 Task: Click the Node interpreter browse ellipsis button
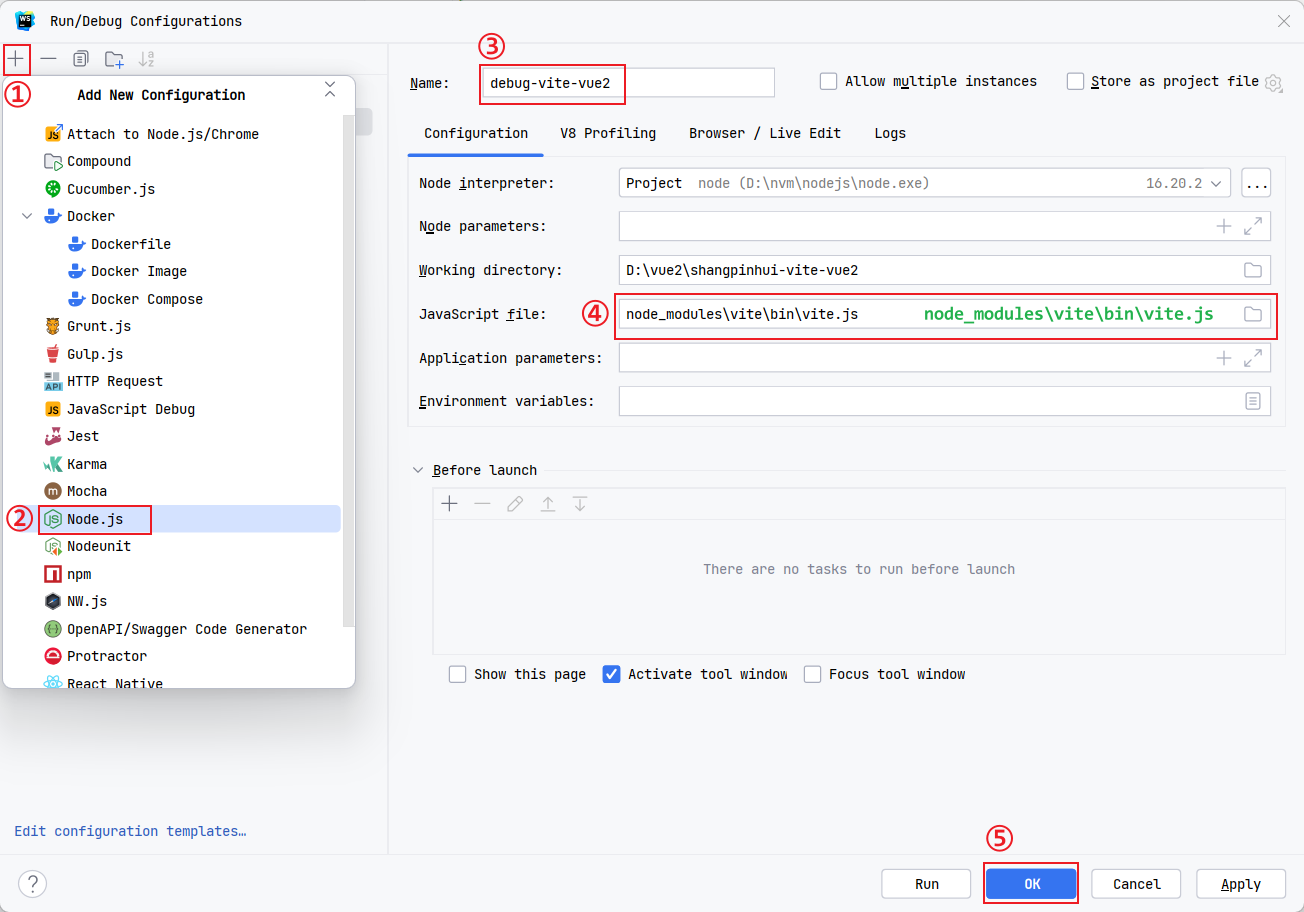[1256, 183]
